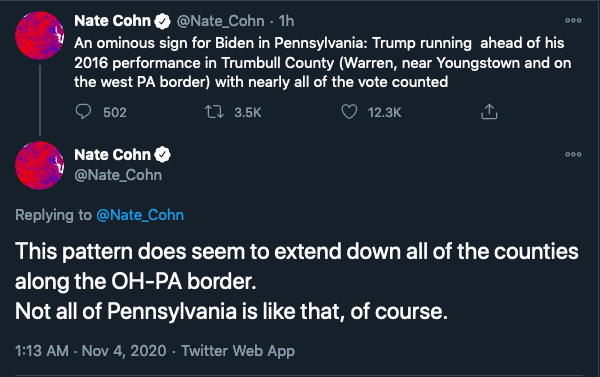Click the 502 replies count
The height and width of the screenshot is (377, 600).
(x=115, y=113)
